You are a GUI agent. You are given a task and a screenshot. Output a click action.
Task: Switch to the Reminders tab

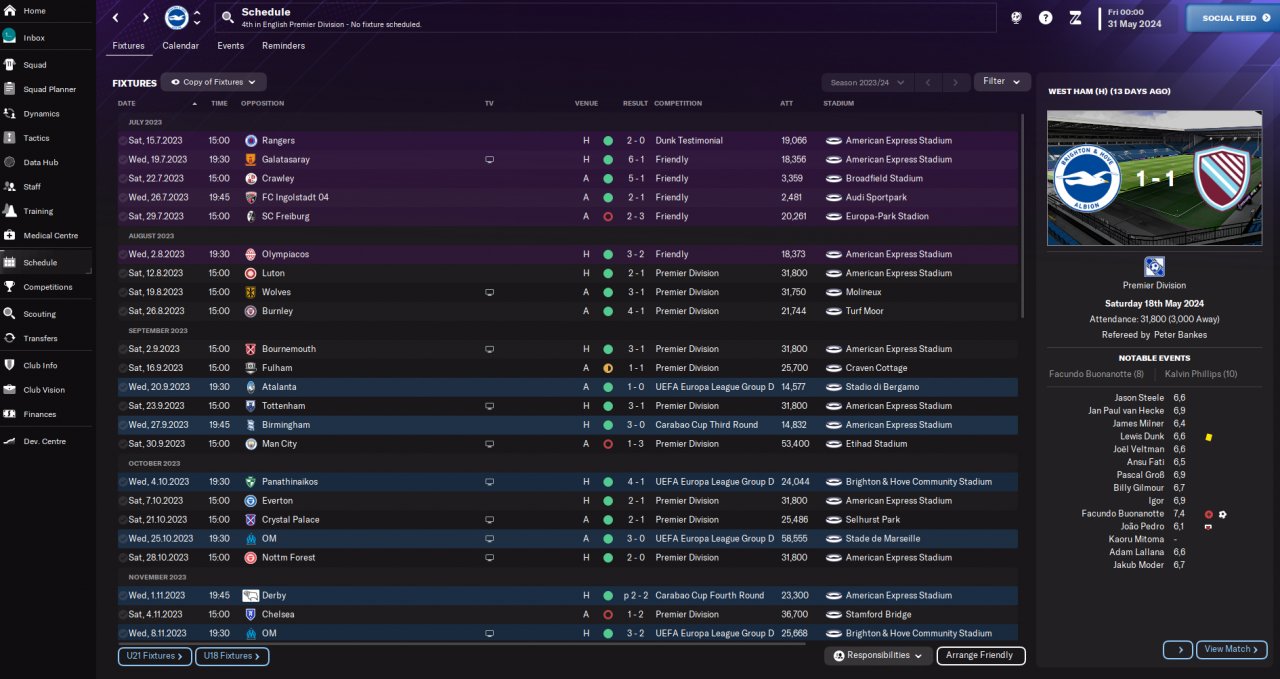[x=283, y=46]
